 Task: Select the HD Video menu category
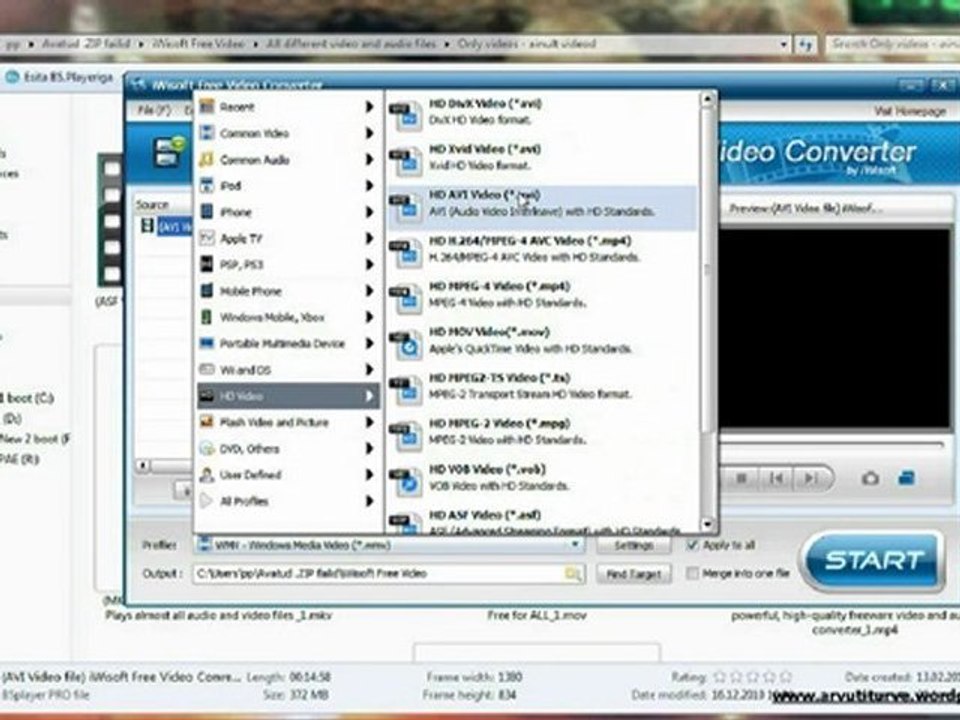pos(288,396)
